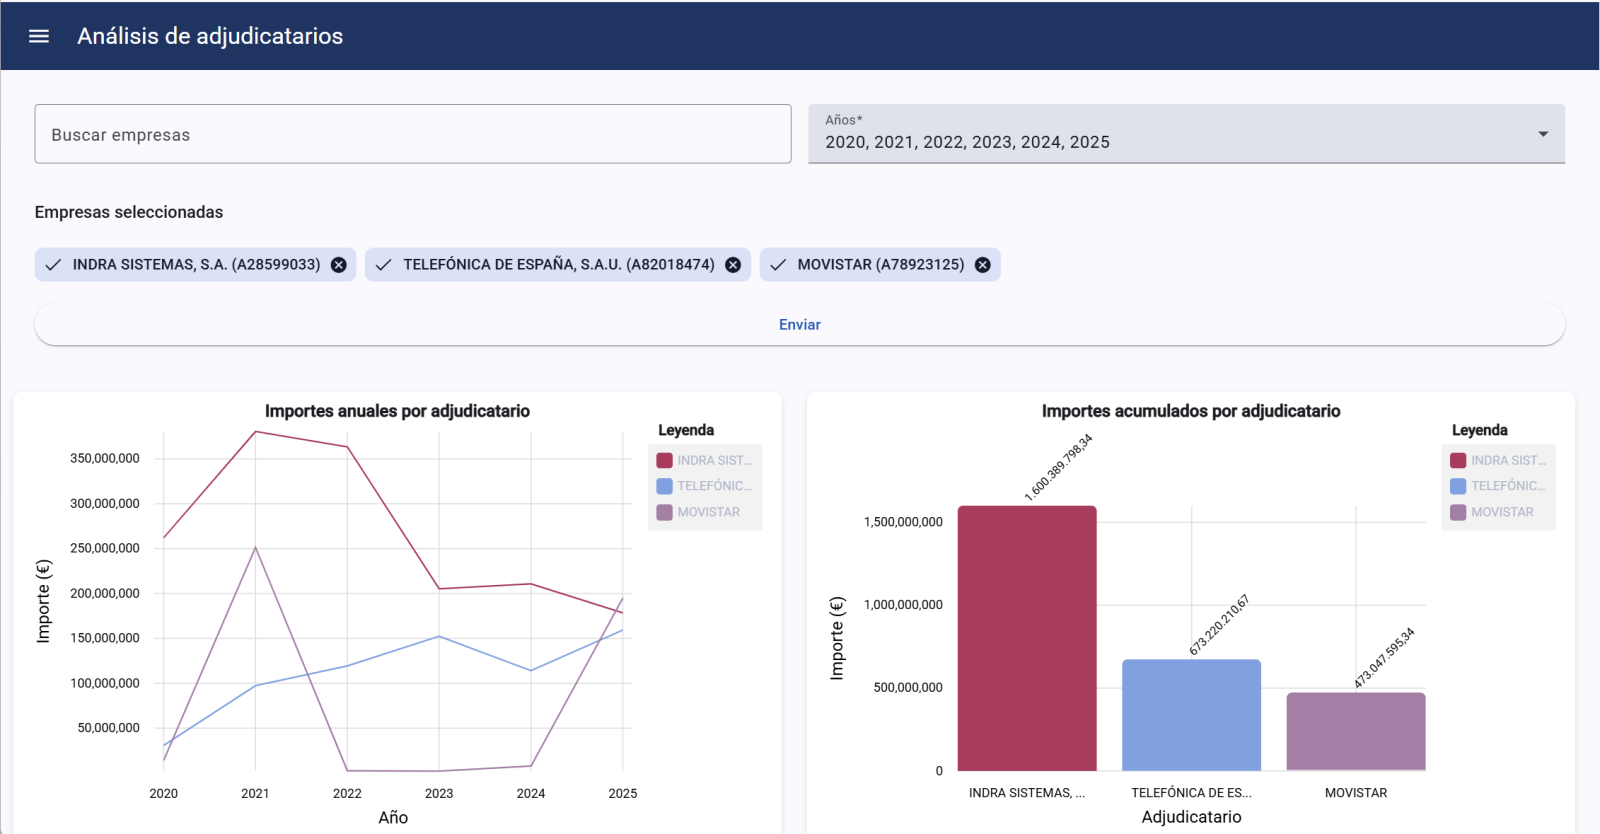Select the MOVISTAR purple bar
This screenshot has height=834, width=1600.
click(1355, 731)
